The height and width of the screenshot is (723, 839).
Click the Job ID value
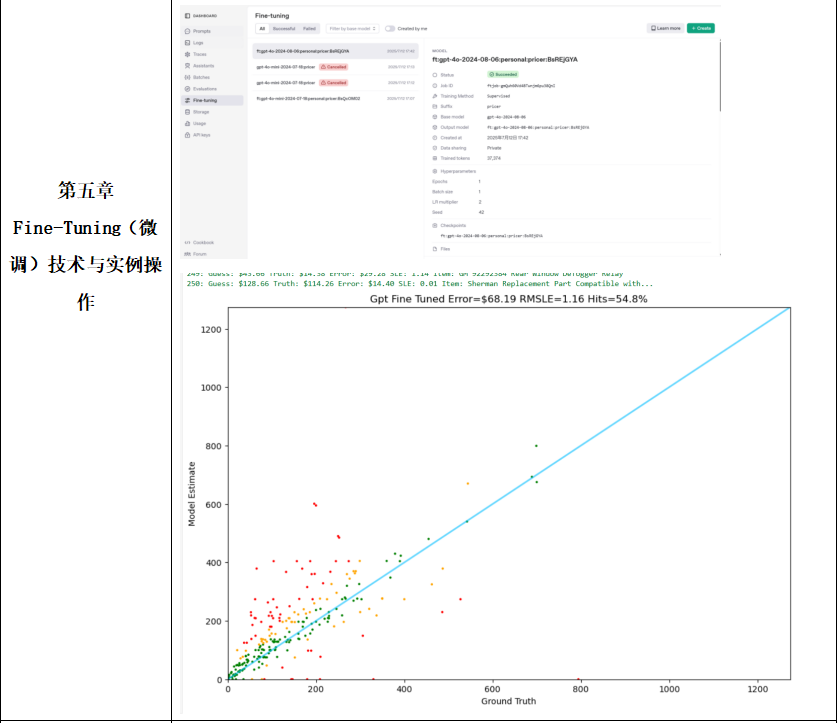point(521,86)
